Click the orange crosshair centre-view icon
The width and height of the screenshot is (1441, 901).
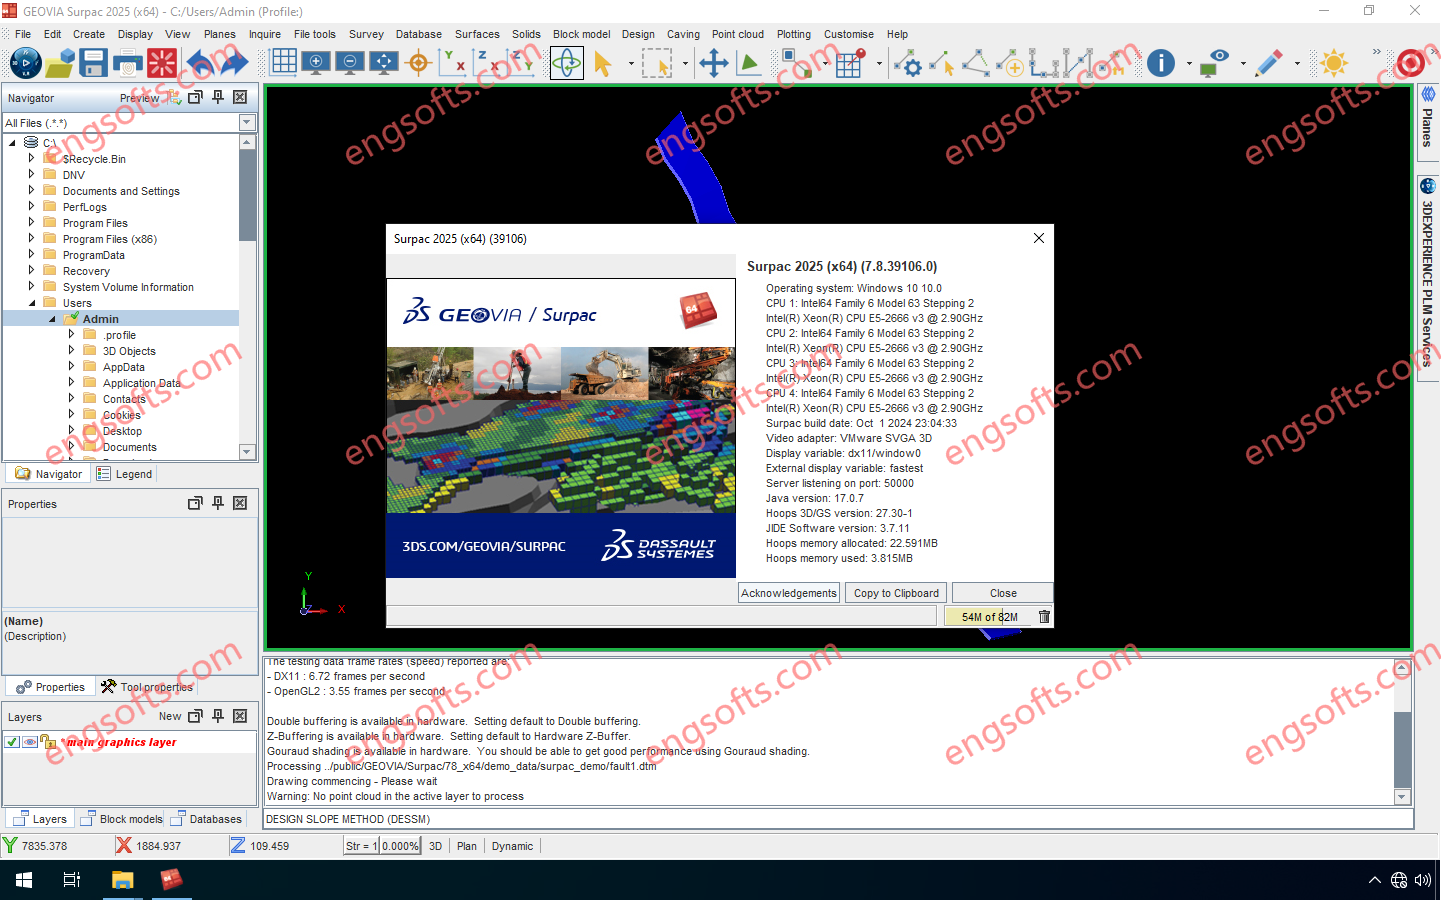tap(419, 63)
